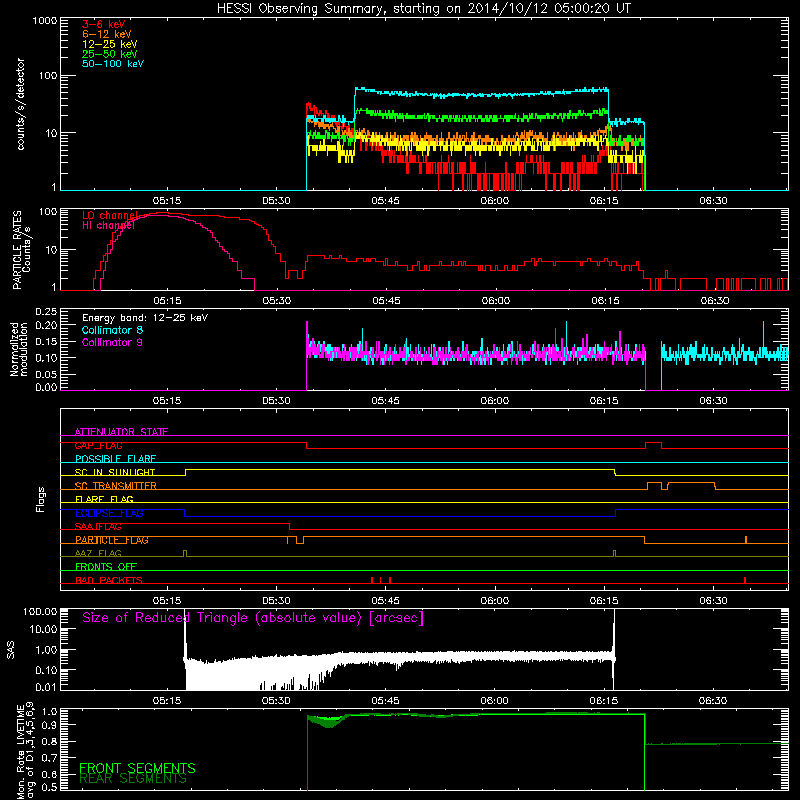Select the 50-100 keV legend label
The image size is (800, 800).
(113, 64)
